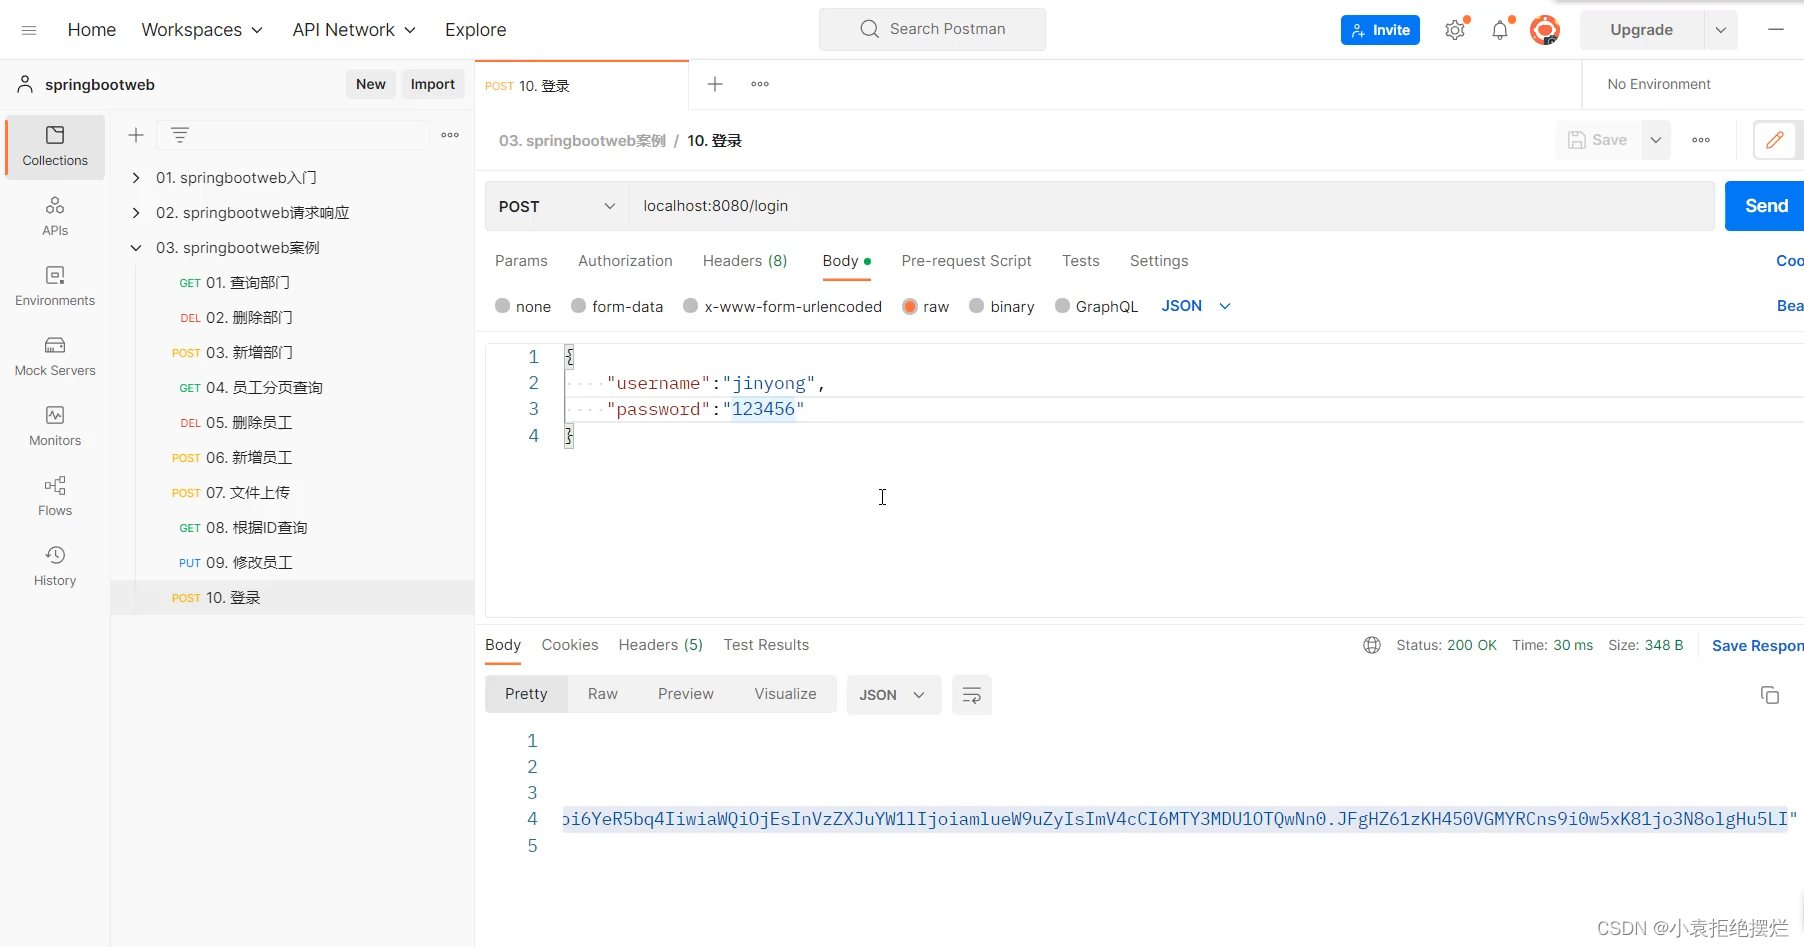Click the Import button

[433, 84]
